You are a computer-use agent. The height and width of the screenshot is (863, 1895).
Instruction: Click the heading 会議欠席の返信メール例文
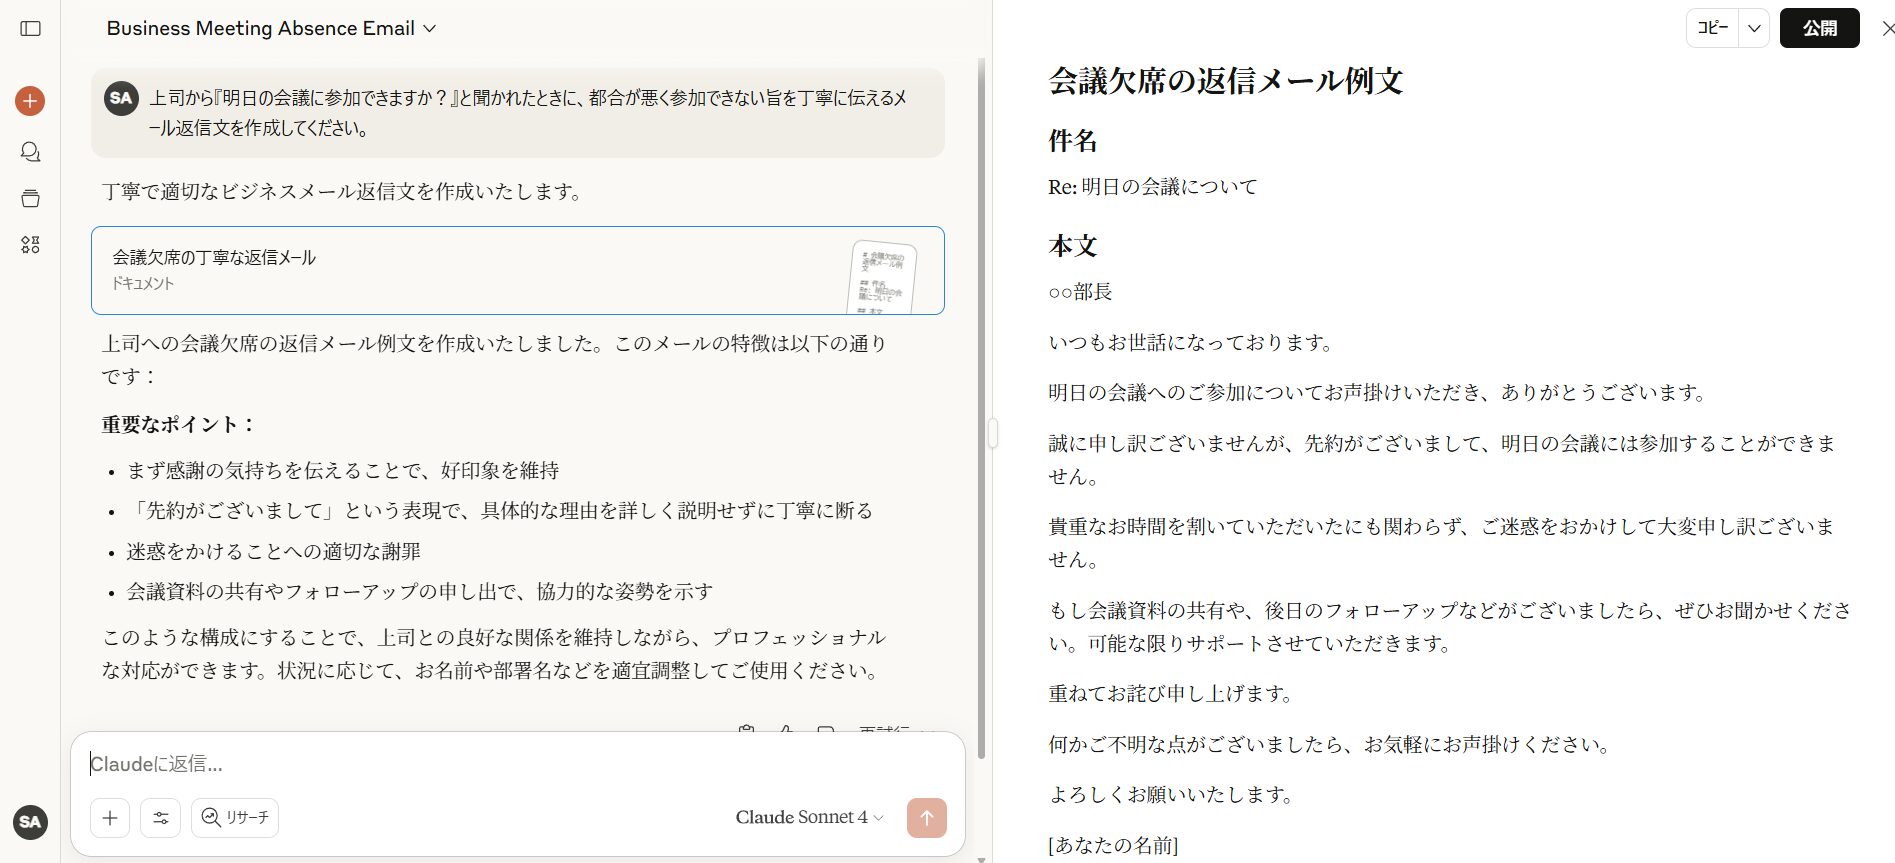[1226, 81]
